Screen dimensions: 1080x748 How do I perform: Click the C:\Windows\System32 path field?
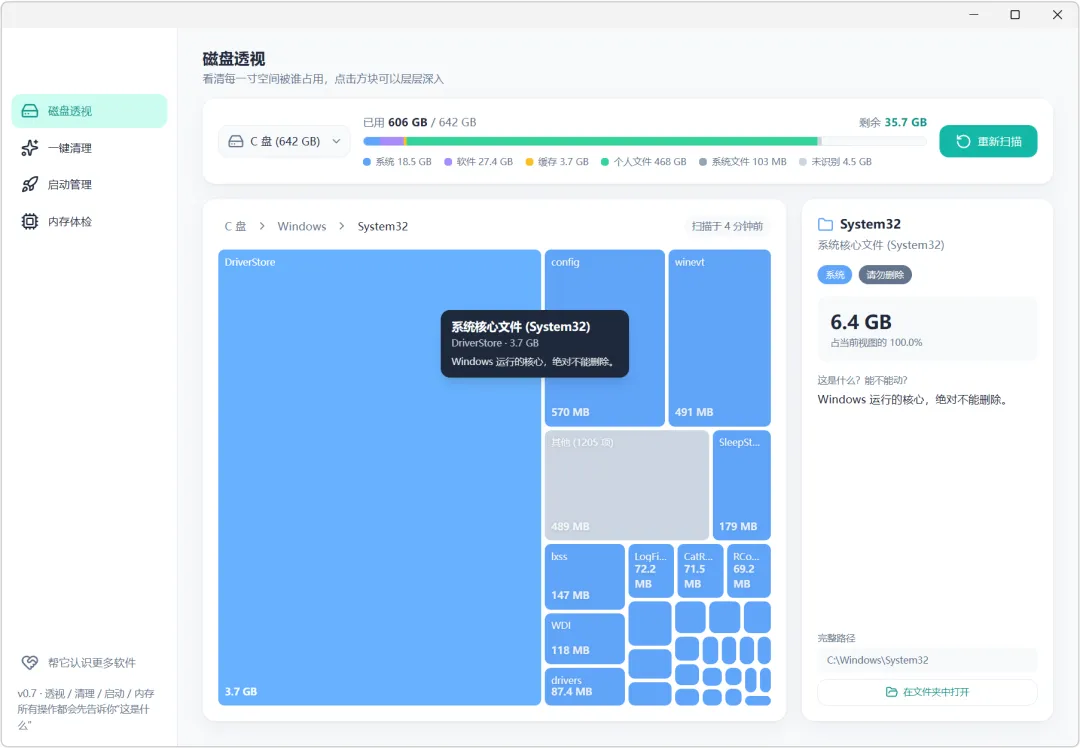point(927,660)
